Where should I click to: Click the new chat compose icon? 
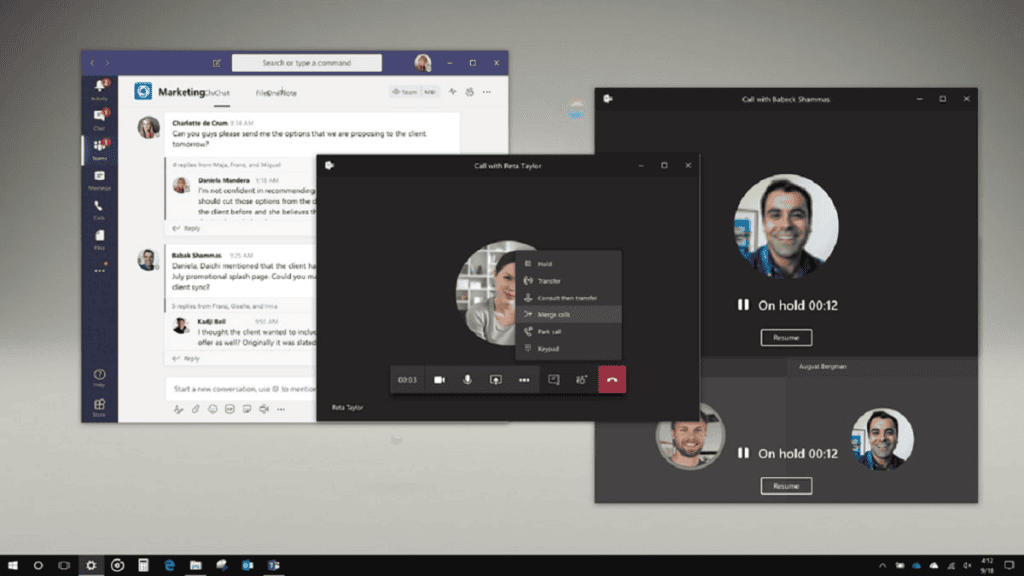tap(217, 63)
